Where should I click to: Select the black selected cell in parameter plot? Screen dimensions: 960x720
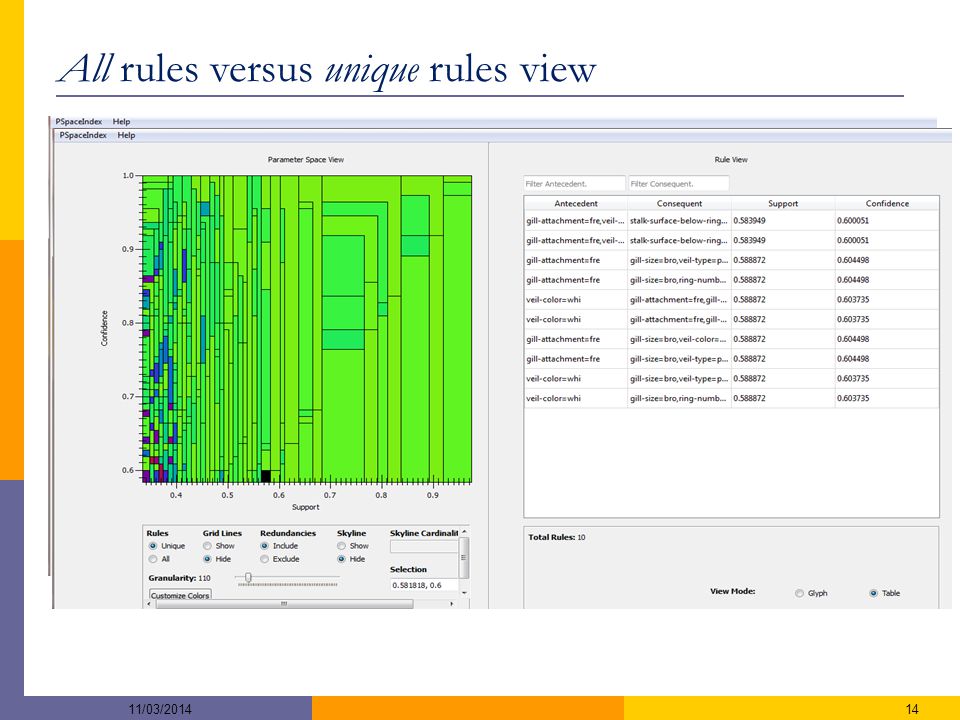[266, 476]
